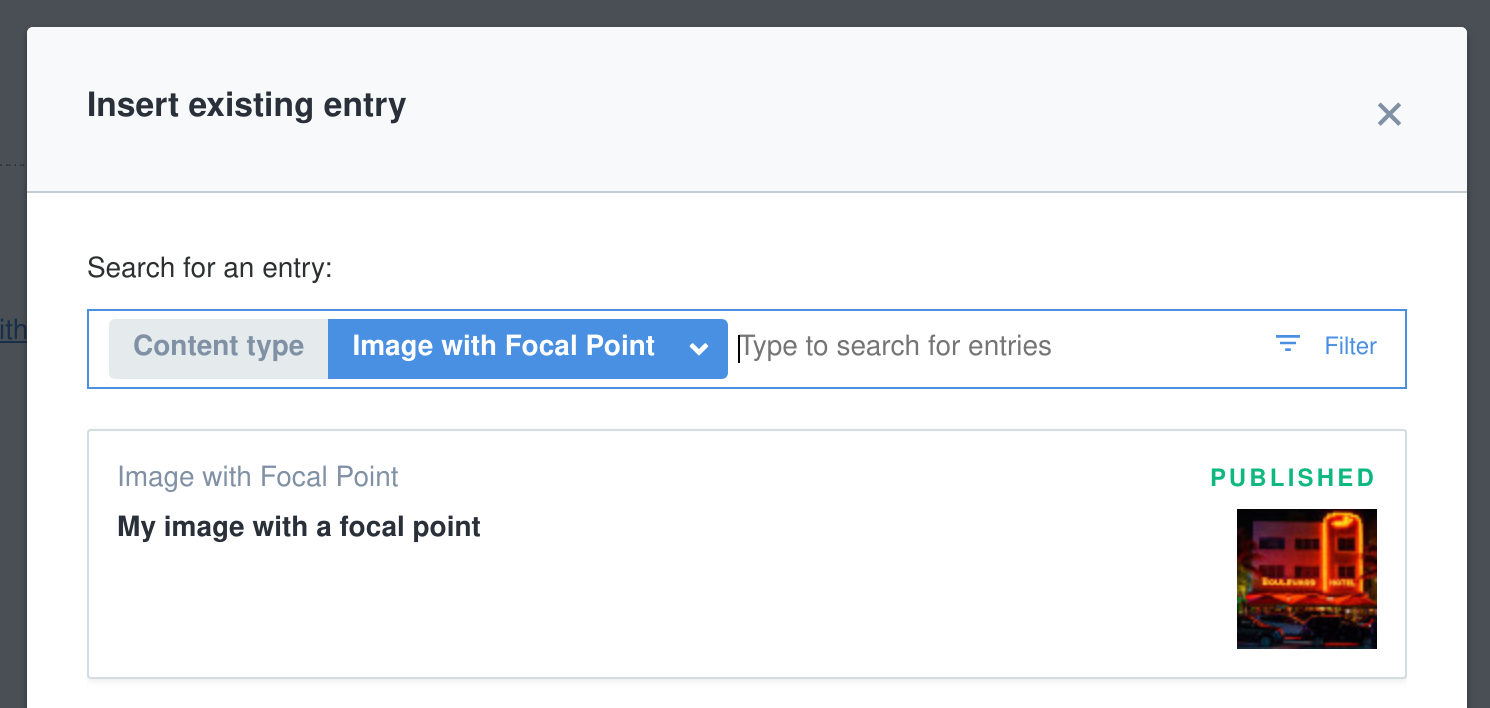Close the Insert existing entry dialog
This screenshot has height=708, width=1490.
pyautogui.click(x=1389, y=114)
